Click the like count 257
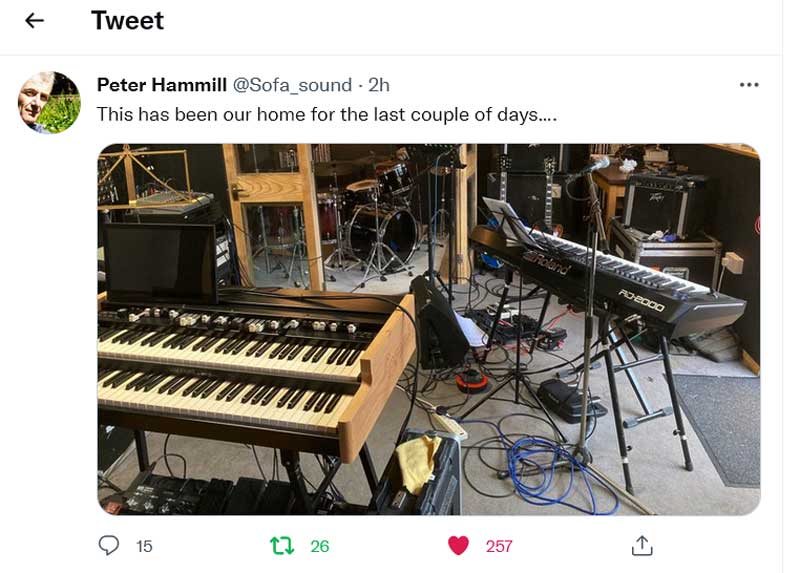Screen dimensions: 800x573 [499, 546]
